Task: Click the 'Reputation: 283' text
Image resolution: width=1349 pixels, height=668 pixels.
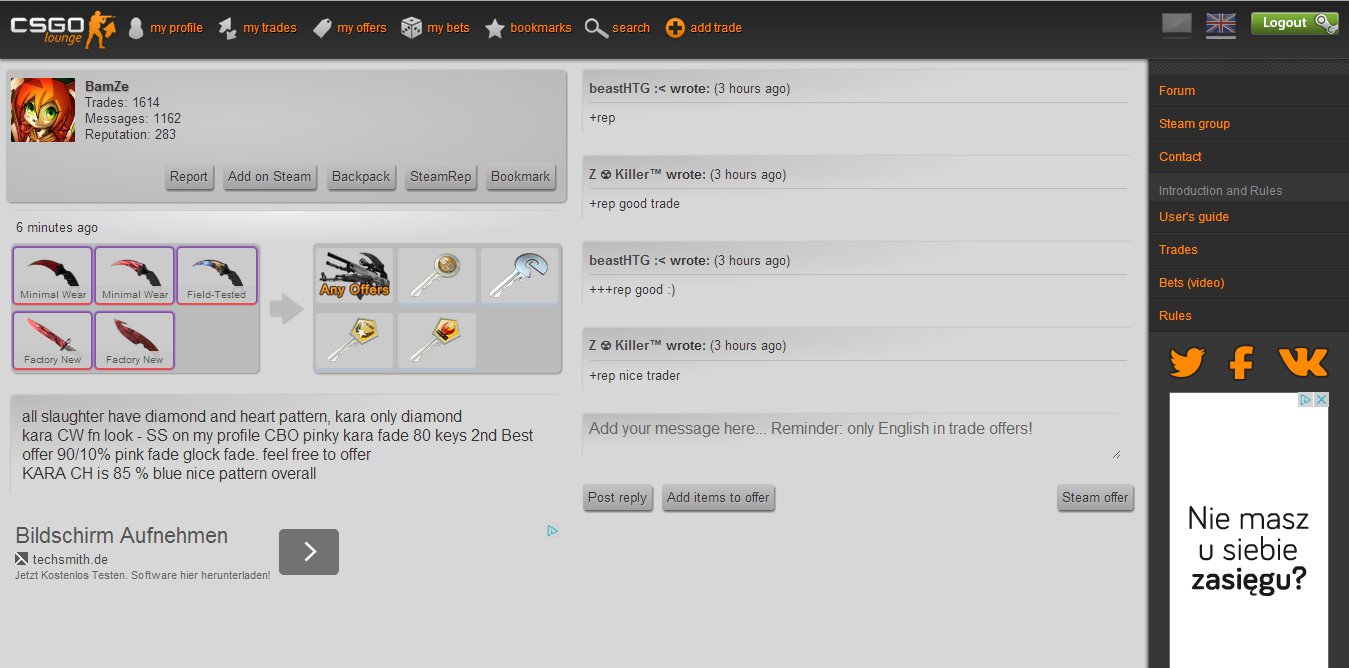Action: [x=130, y=135]
